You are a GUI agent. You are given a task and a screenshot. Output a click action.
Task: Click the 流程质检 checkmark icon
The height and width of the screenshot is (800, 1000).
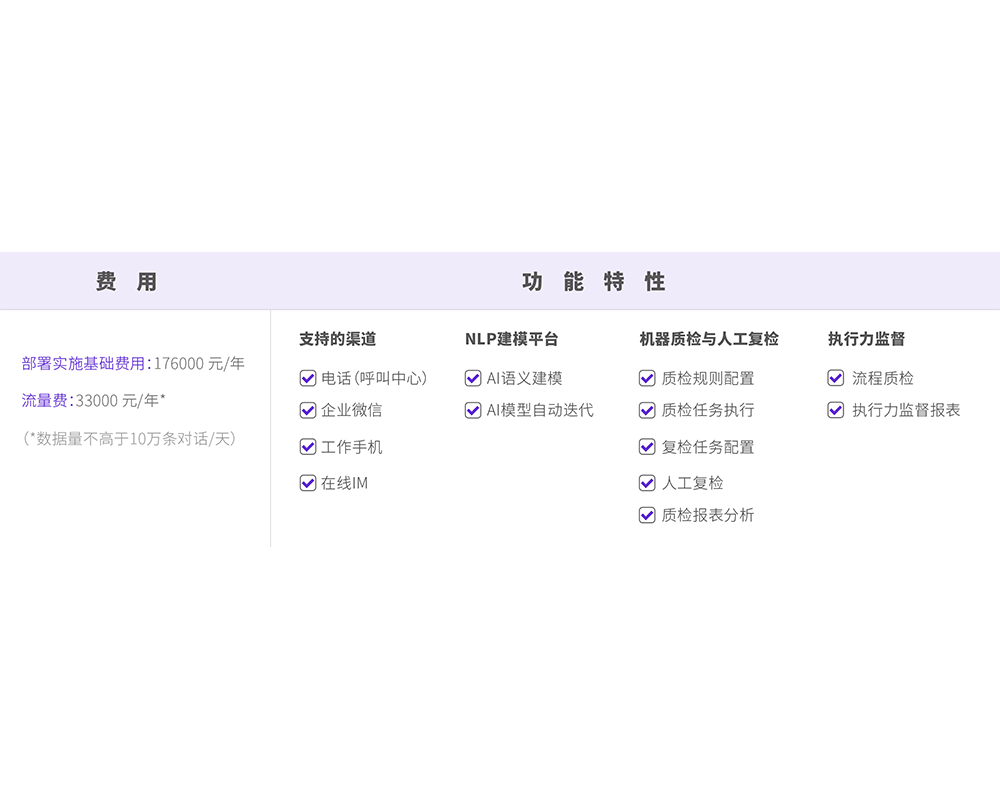point(835,378)
